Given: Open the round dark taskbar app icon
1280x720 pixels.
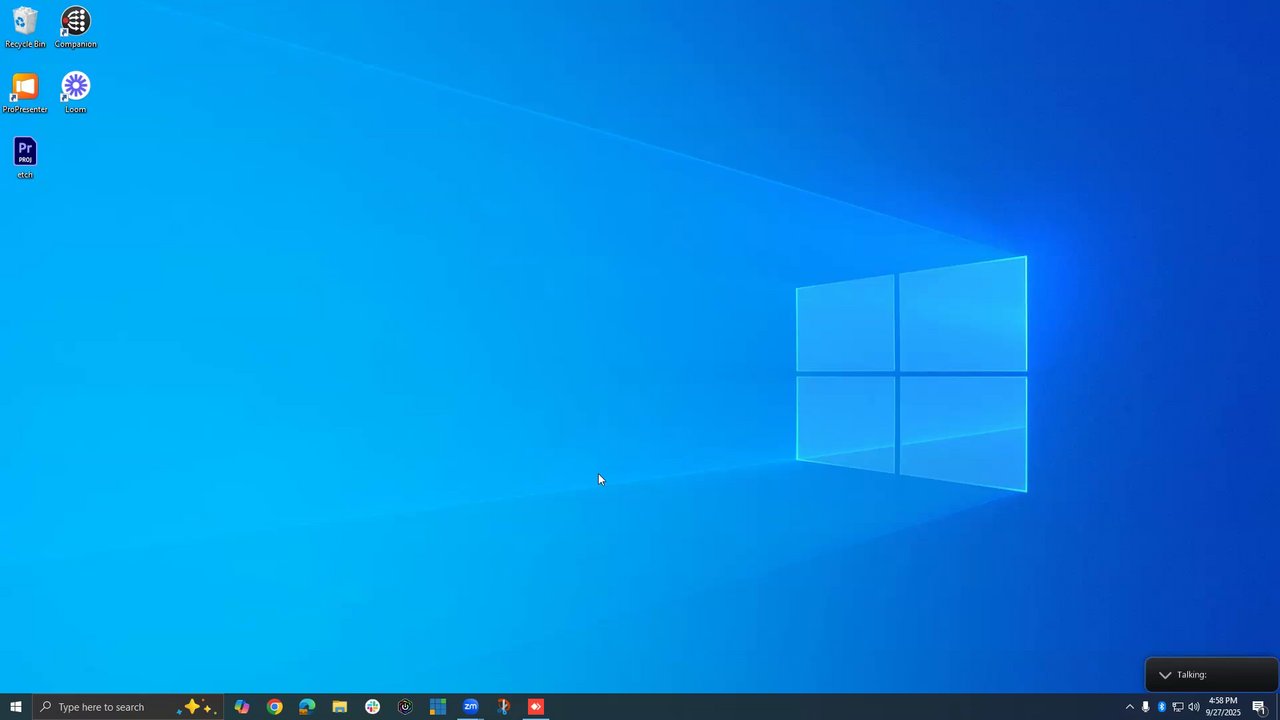Looking at the screenshot, I should (405, 707).
